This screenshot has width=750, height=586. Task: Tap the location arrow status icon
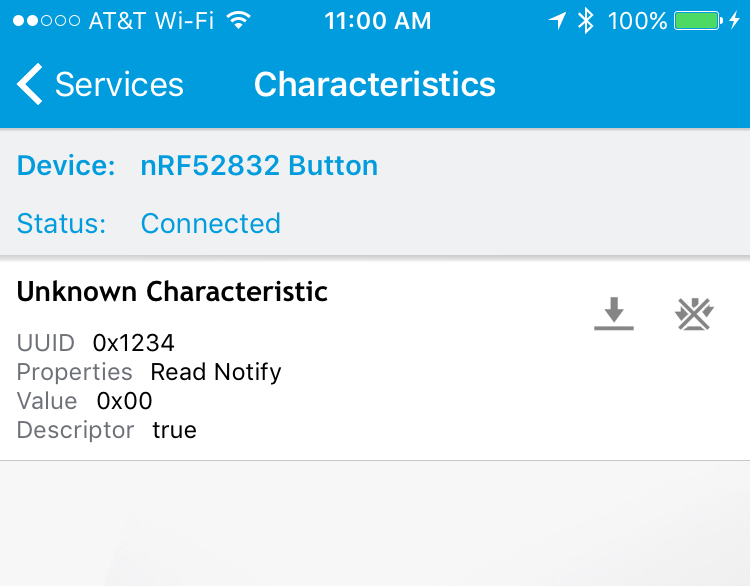pos(557,21)
